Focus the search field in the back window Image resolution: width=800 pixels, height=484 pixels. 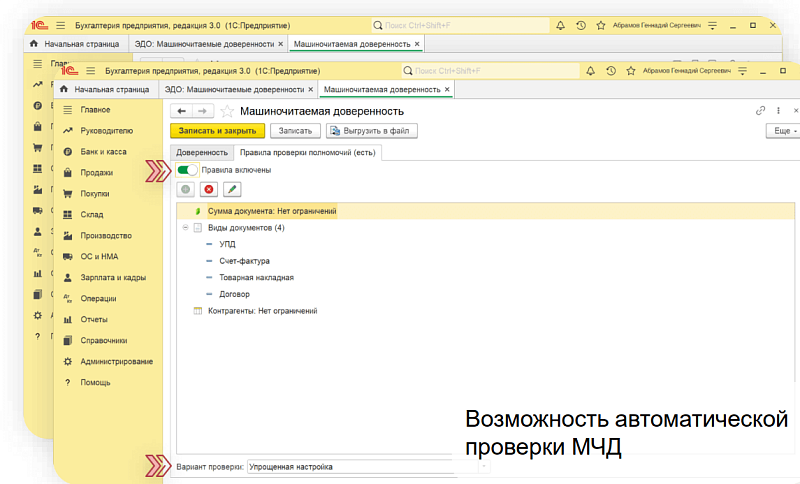click(x=460, y=26)
